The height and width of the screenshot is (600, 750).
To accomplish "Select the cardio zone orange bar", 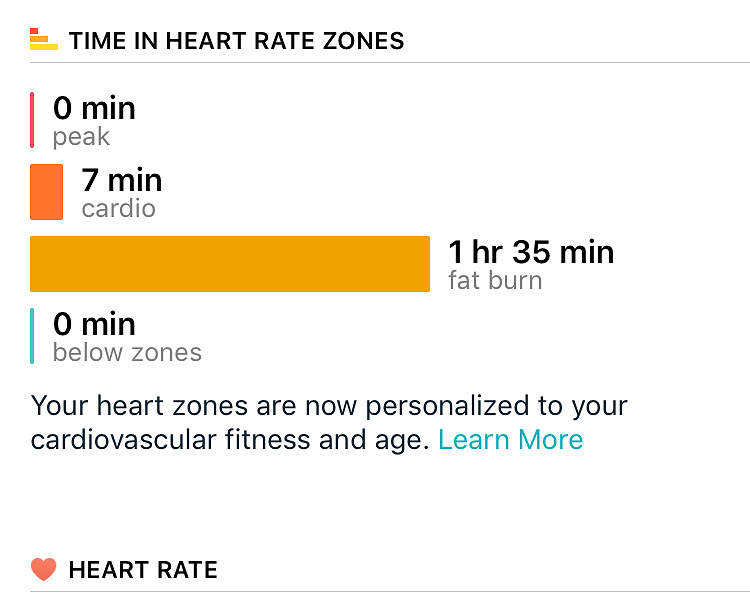I will (x=46, y=192).
